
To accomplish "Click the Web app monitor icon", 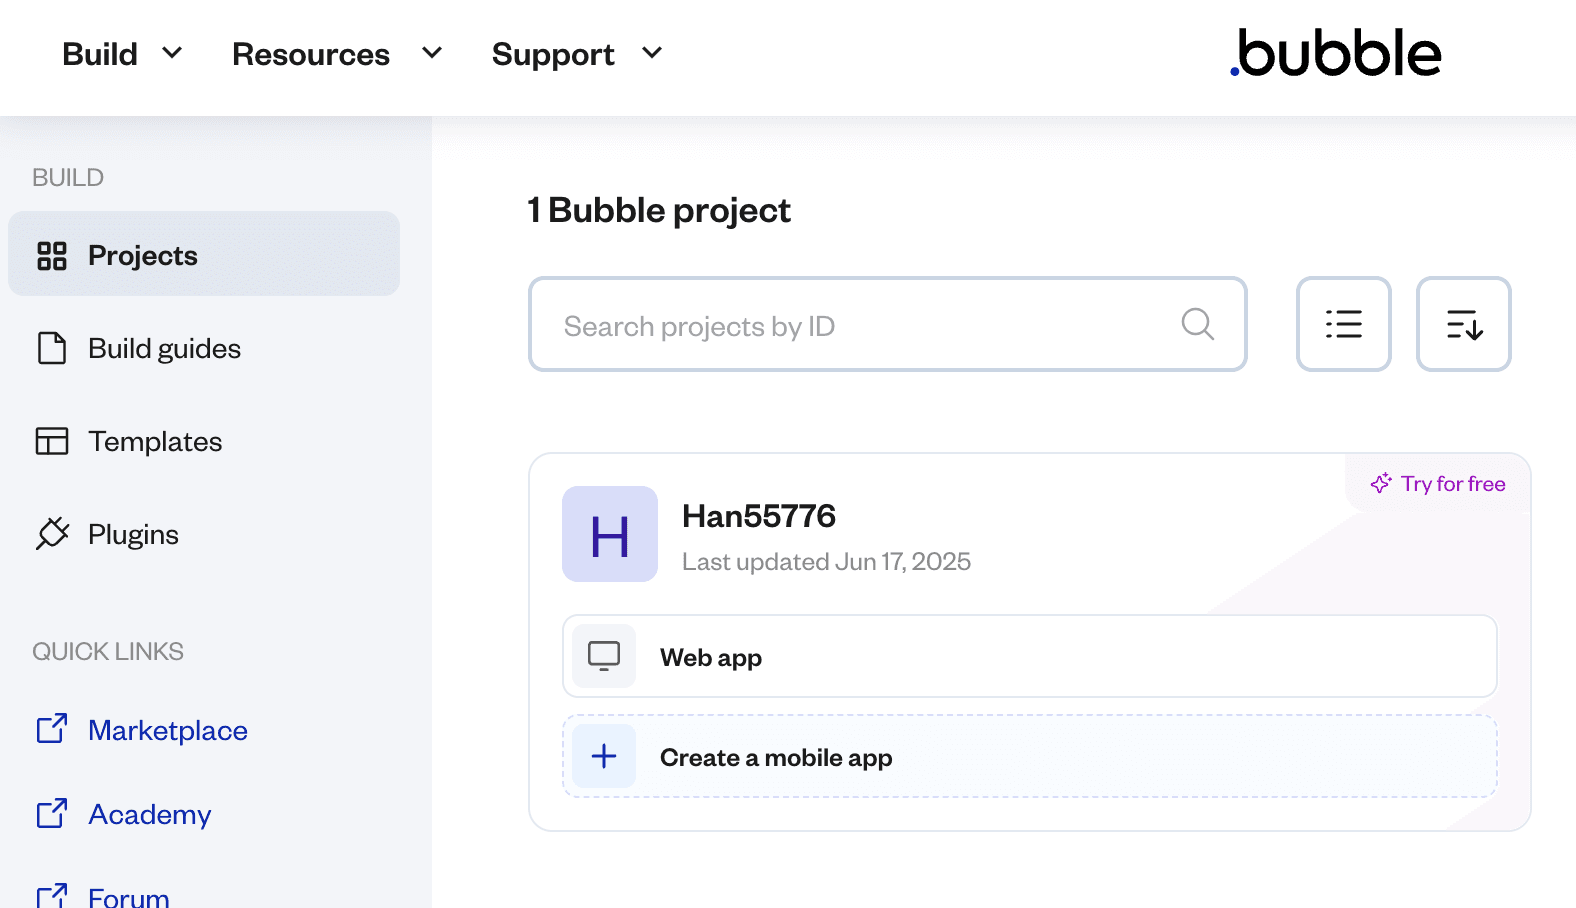I will tap(603, 656).
